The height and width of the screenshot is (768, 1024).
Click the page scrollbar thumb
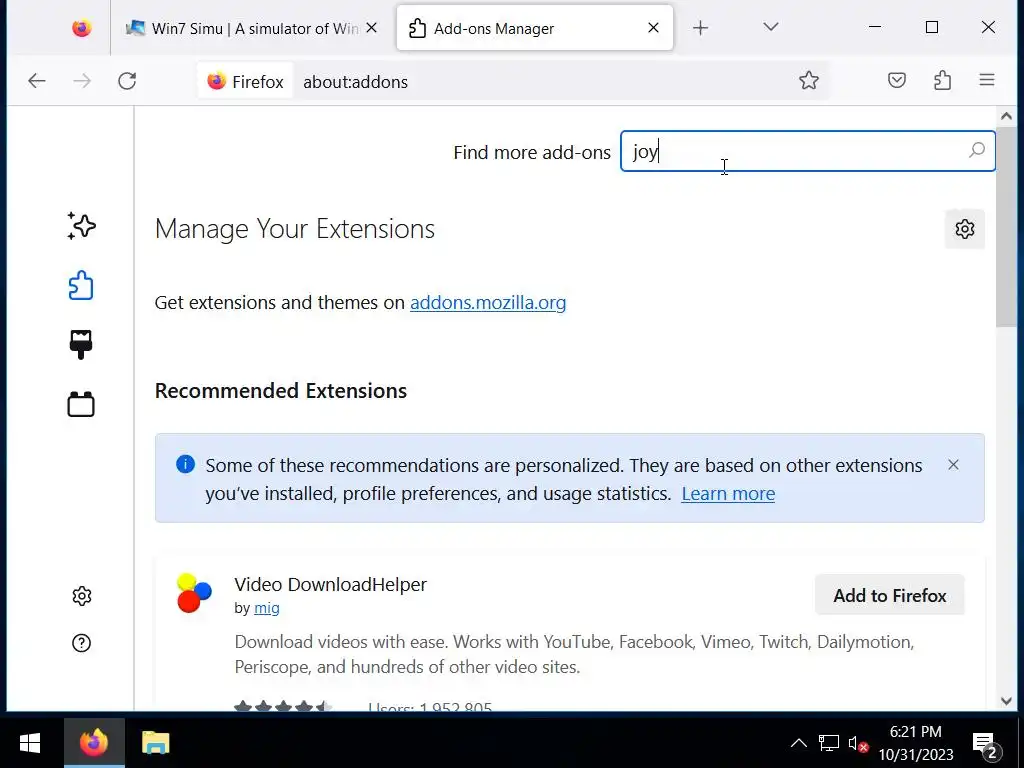click(x=1006, y=229)
